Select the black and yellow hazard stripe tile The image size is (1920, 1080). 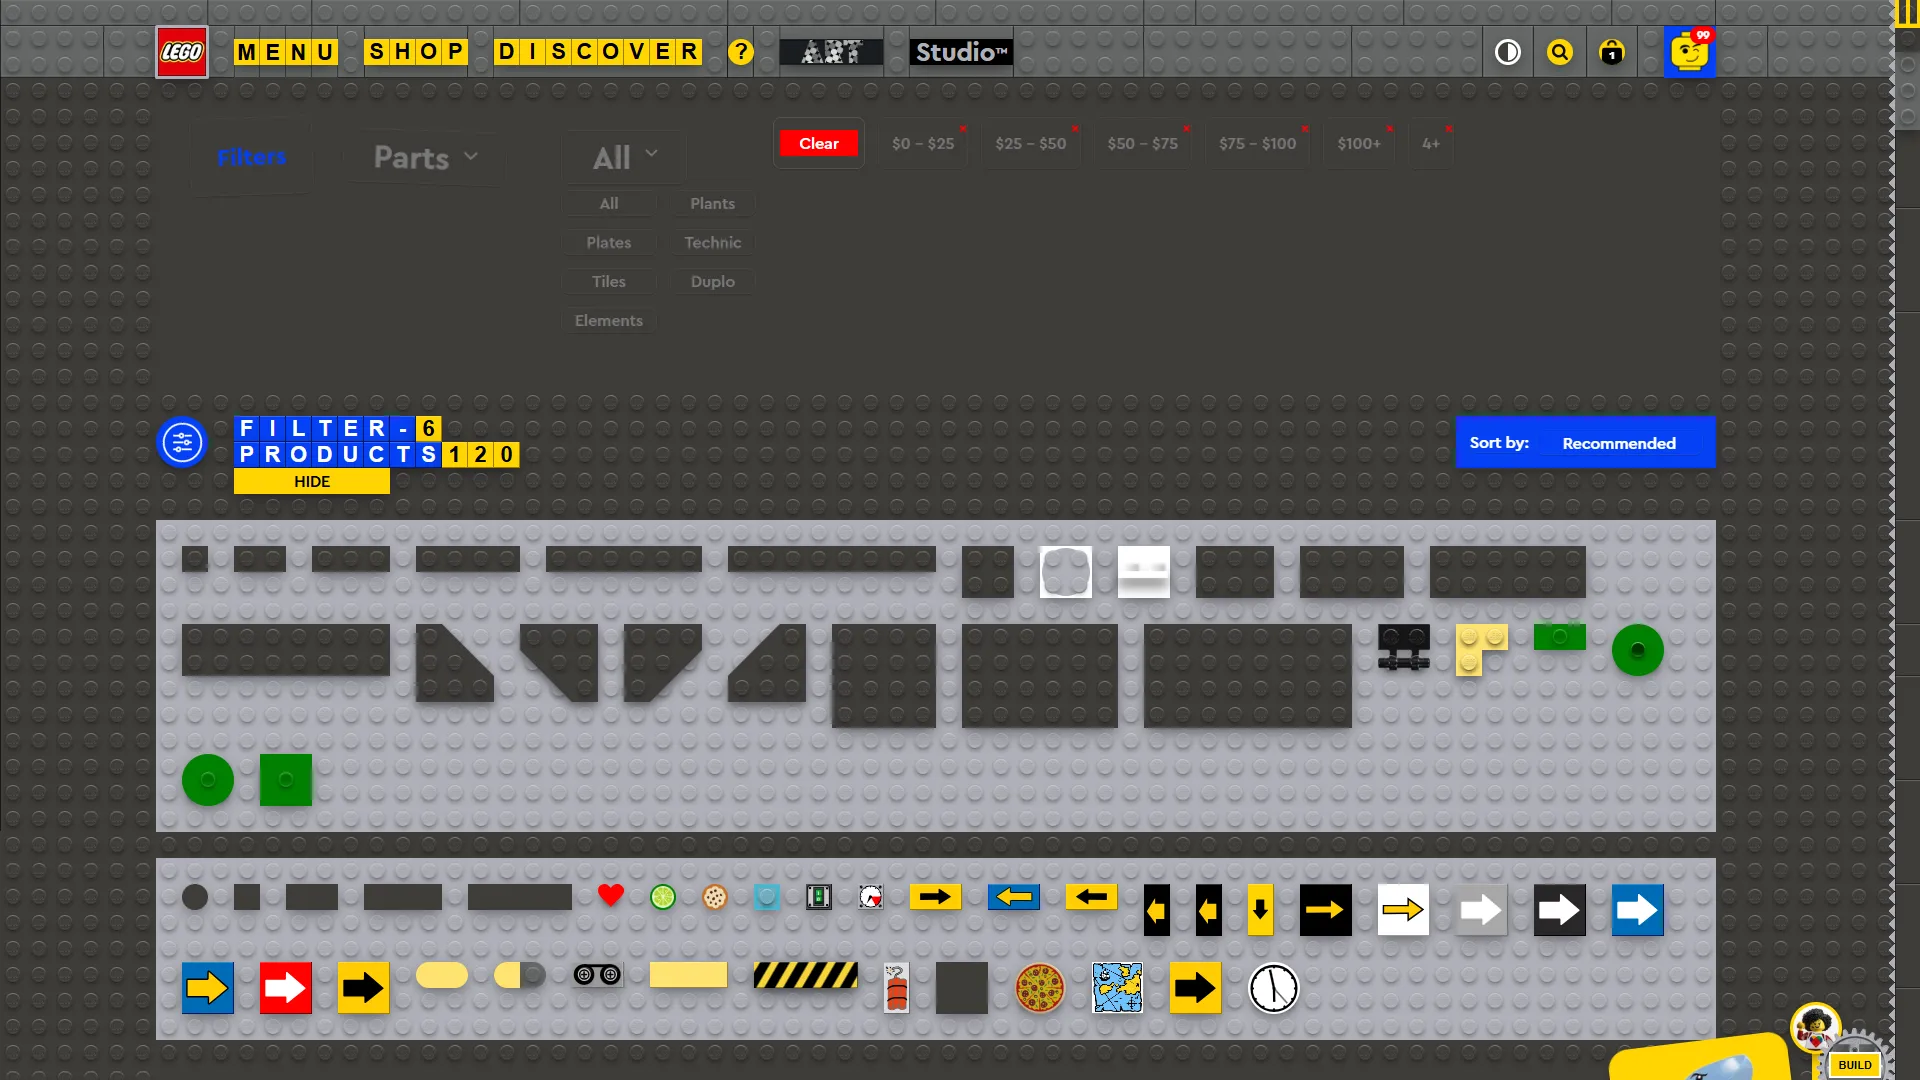click(x=806, y=975)
